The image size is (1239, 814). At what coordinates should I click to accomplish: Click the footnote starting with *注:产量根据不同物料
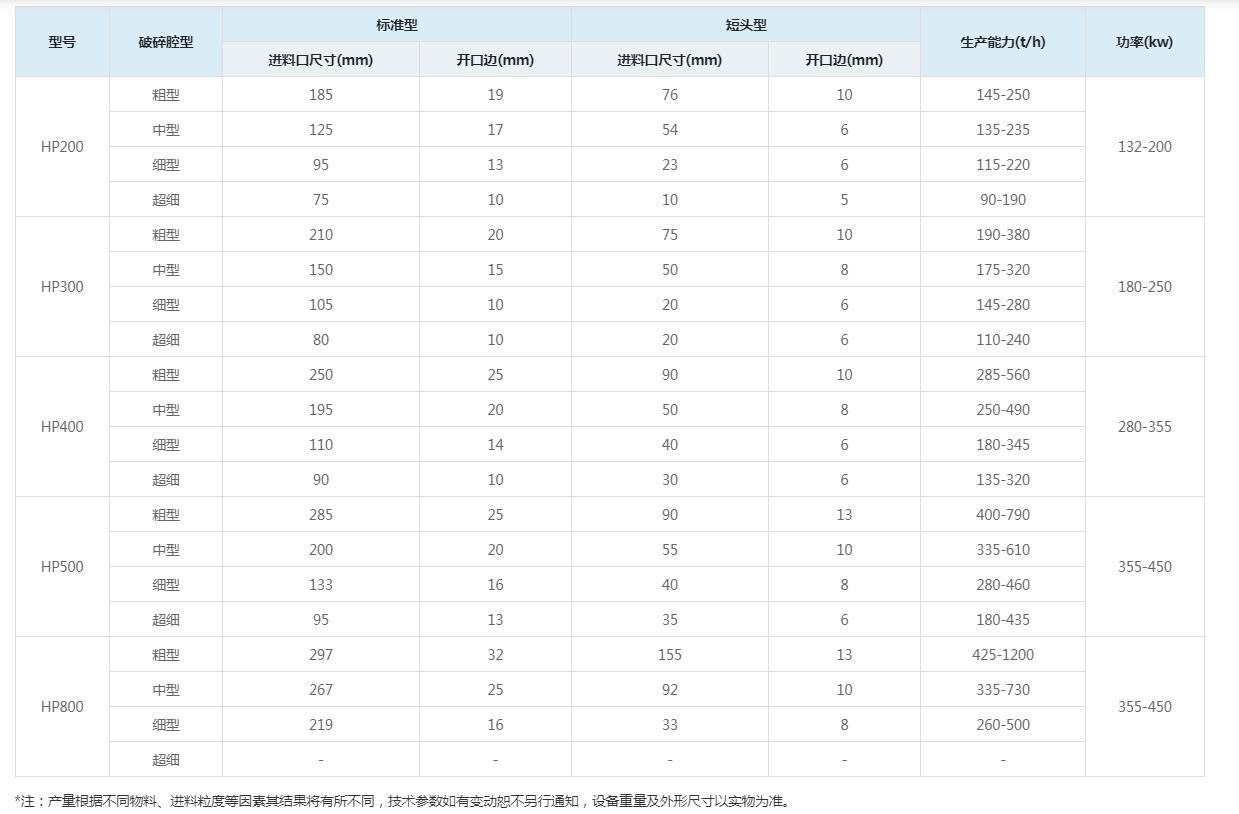(402, 801)
